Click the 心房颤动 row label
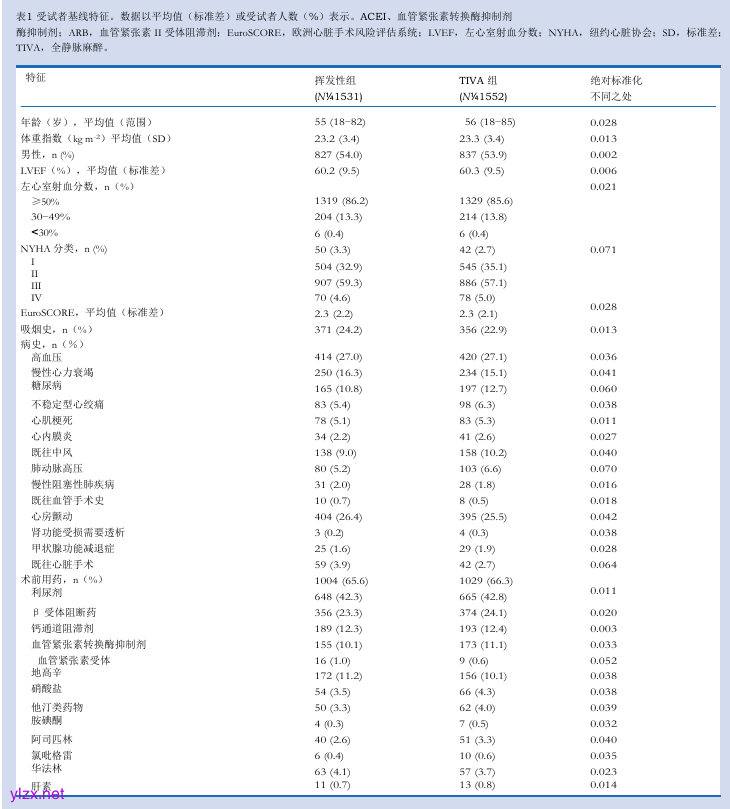Viewport: 730px width, 809px height. (x=51, y=516)
